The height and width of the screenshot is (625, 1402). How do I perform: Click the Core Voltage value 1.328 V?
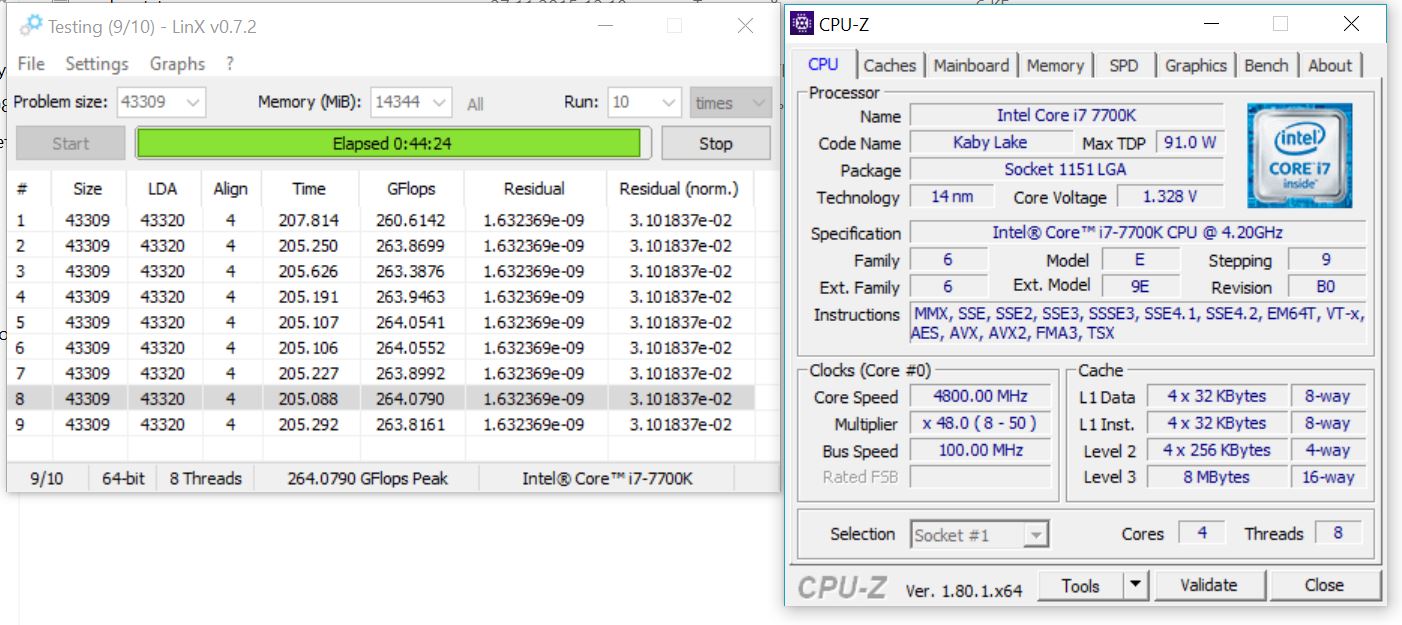tap(1171, 196)
